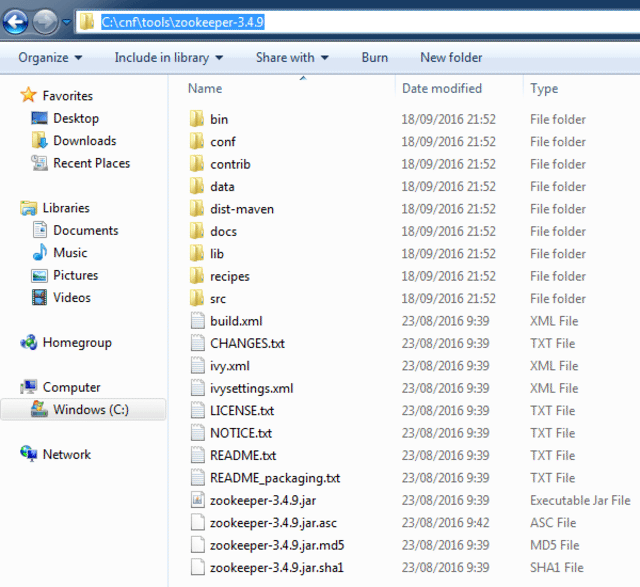Click the Network icon
640x587 pixels.
[29, 454]
